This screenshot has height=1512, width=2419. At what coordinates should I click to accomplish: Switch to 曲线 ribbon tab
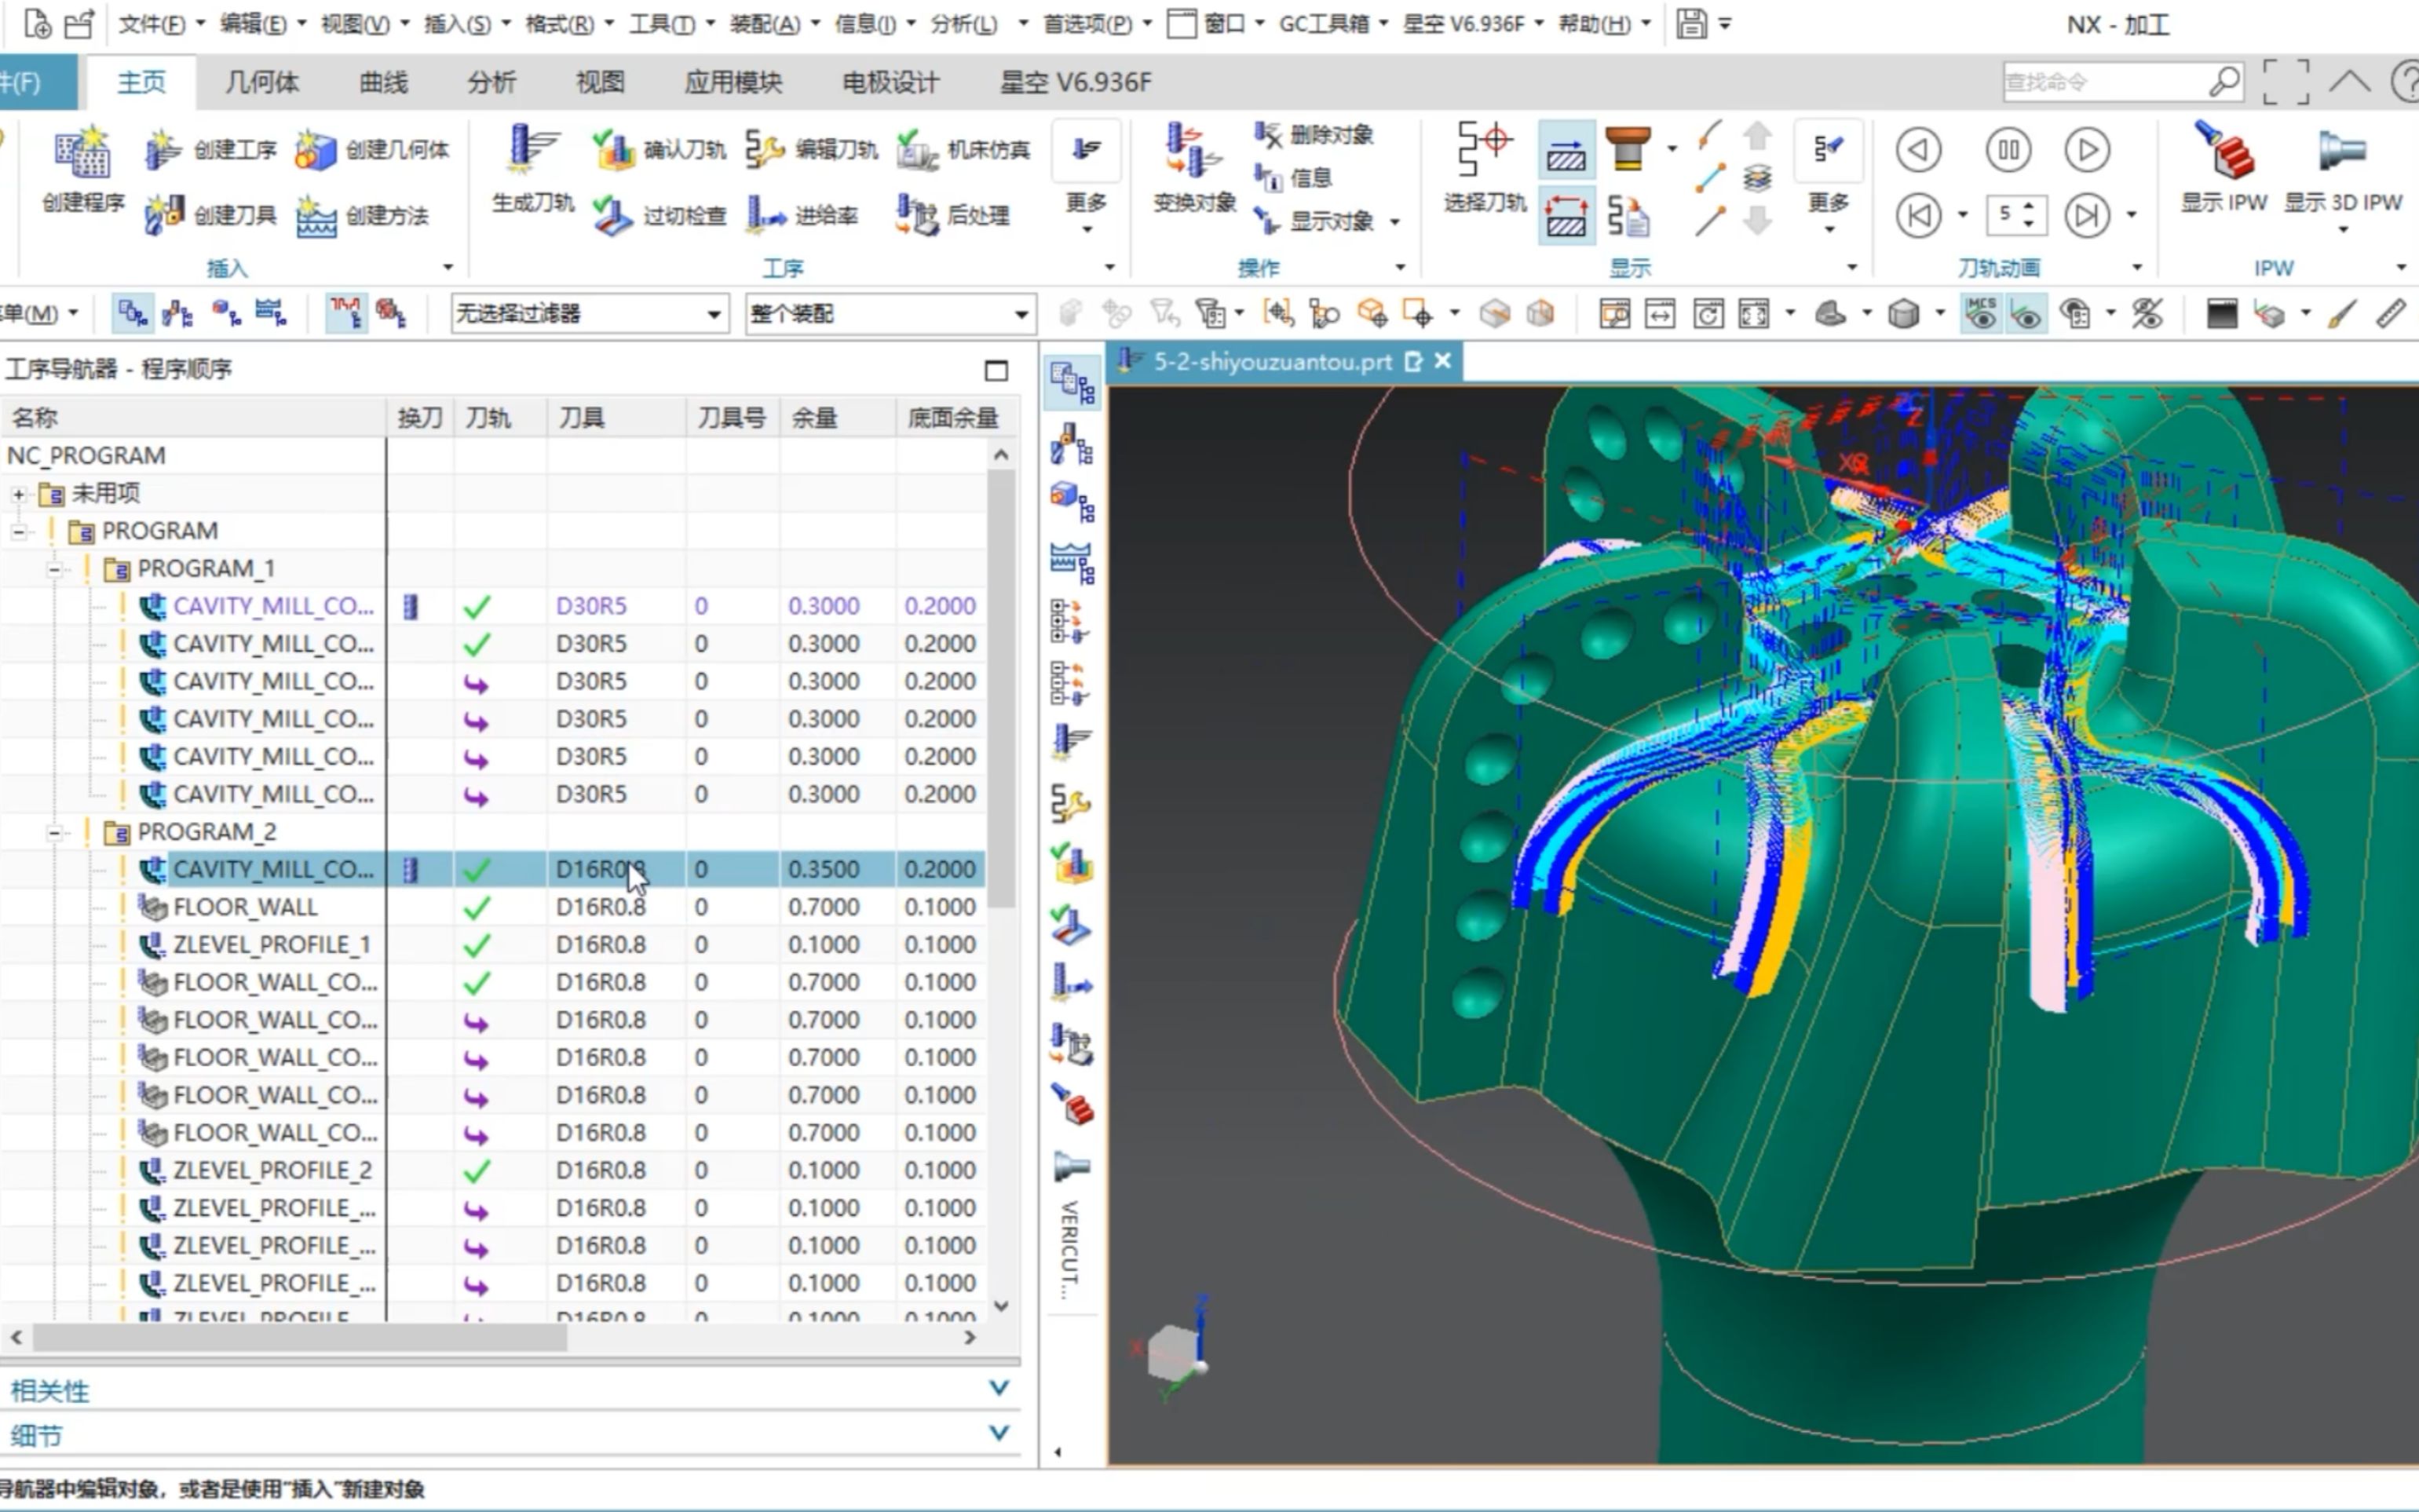[383, 82]
